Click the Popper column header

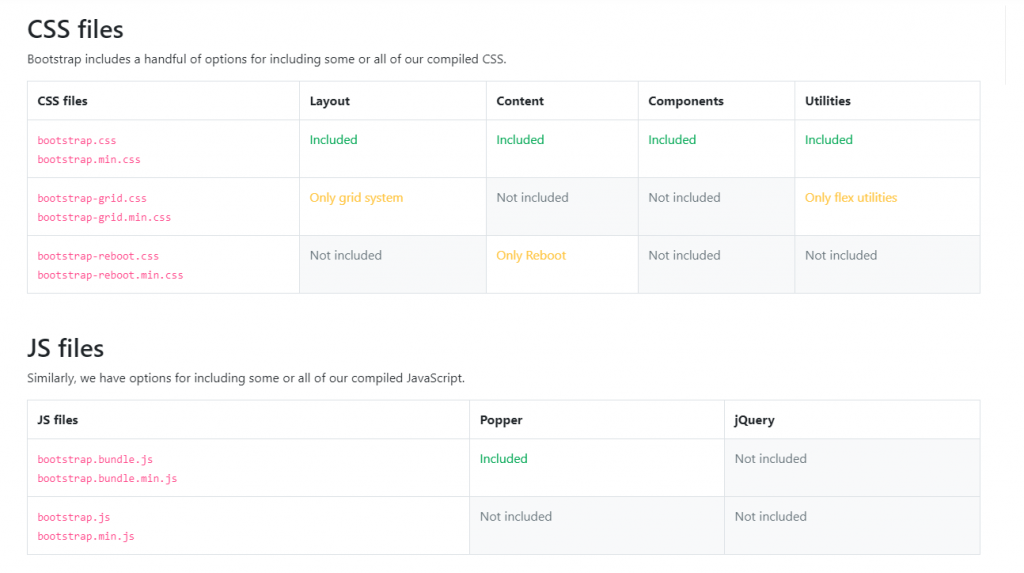pyautogui.click(x=501, y=420)
